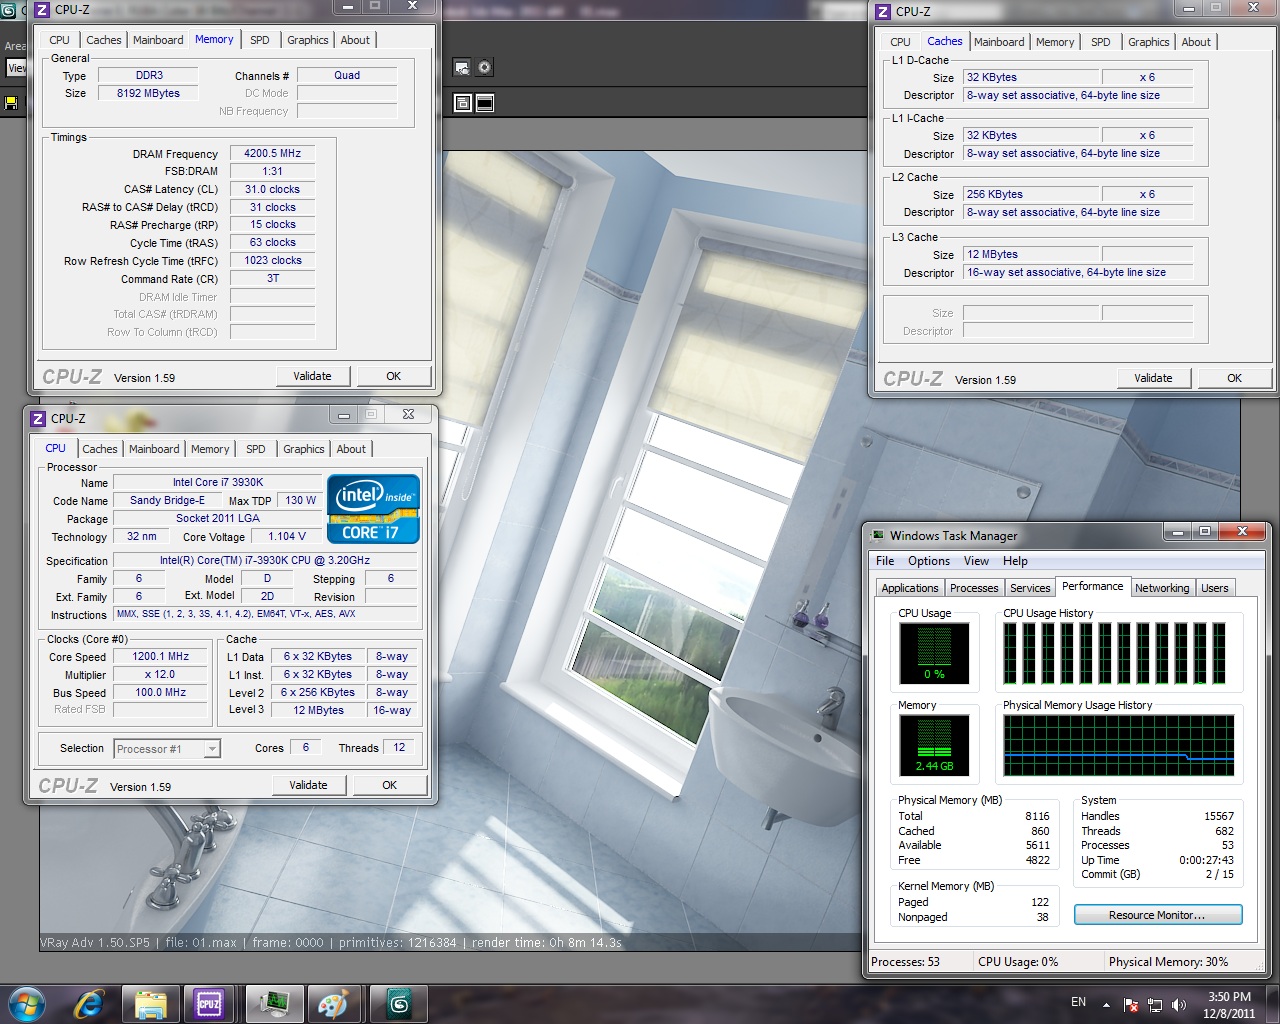The height and width of the screenshot is (1024, 1280).
Task: Open Graphics tab in the Caches window
Action: click(1148, 42)
